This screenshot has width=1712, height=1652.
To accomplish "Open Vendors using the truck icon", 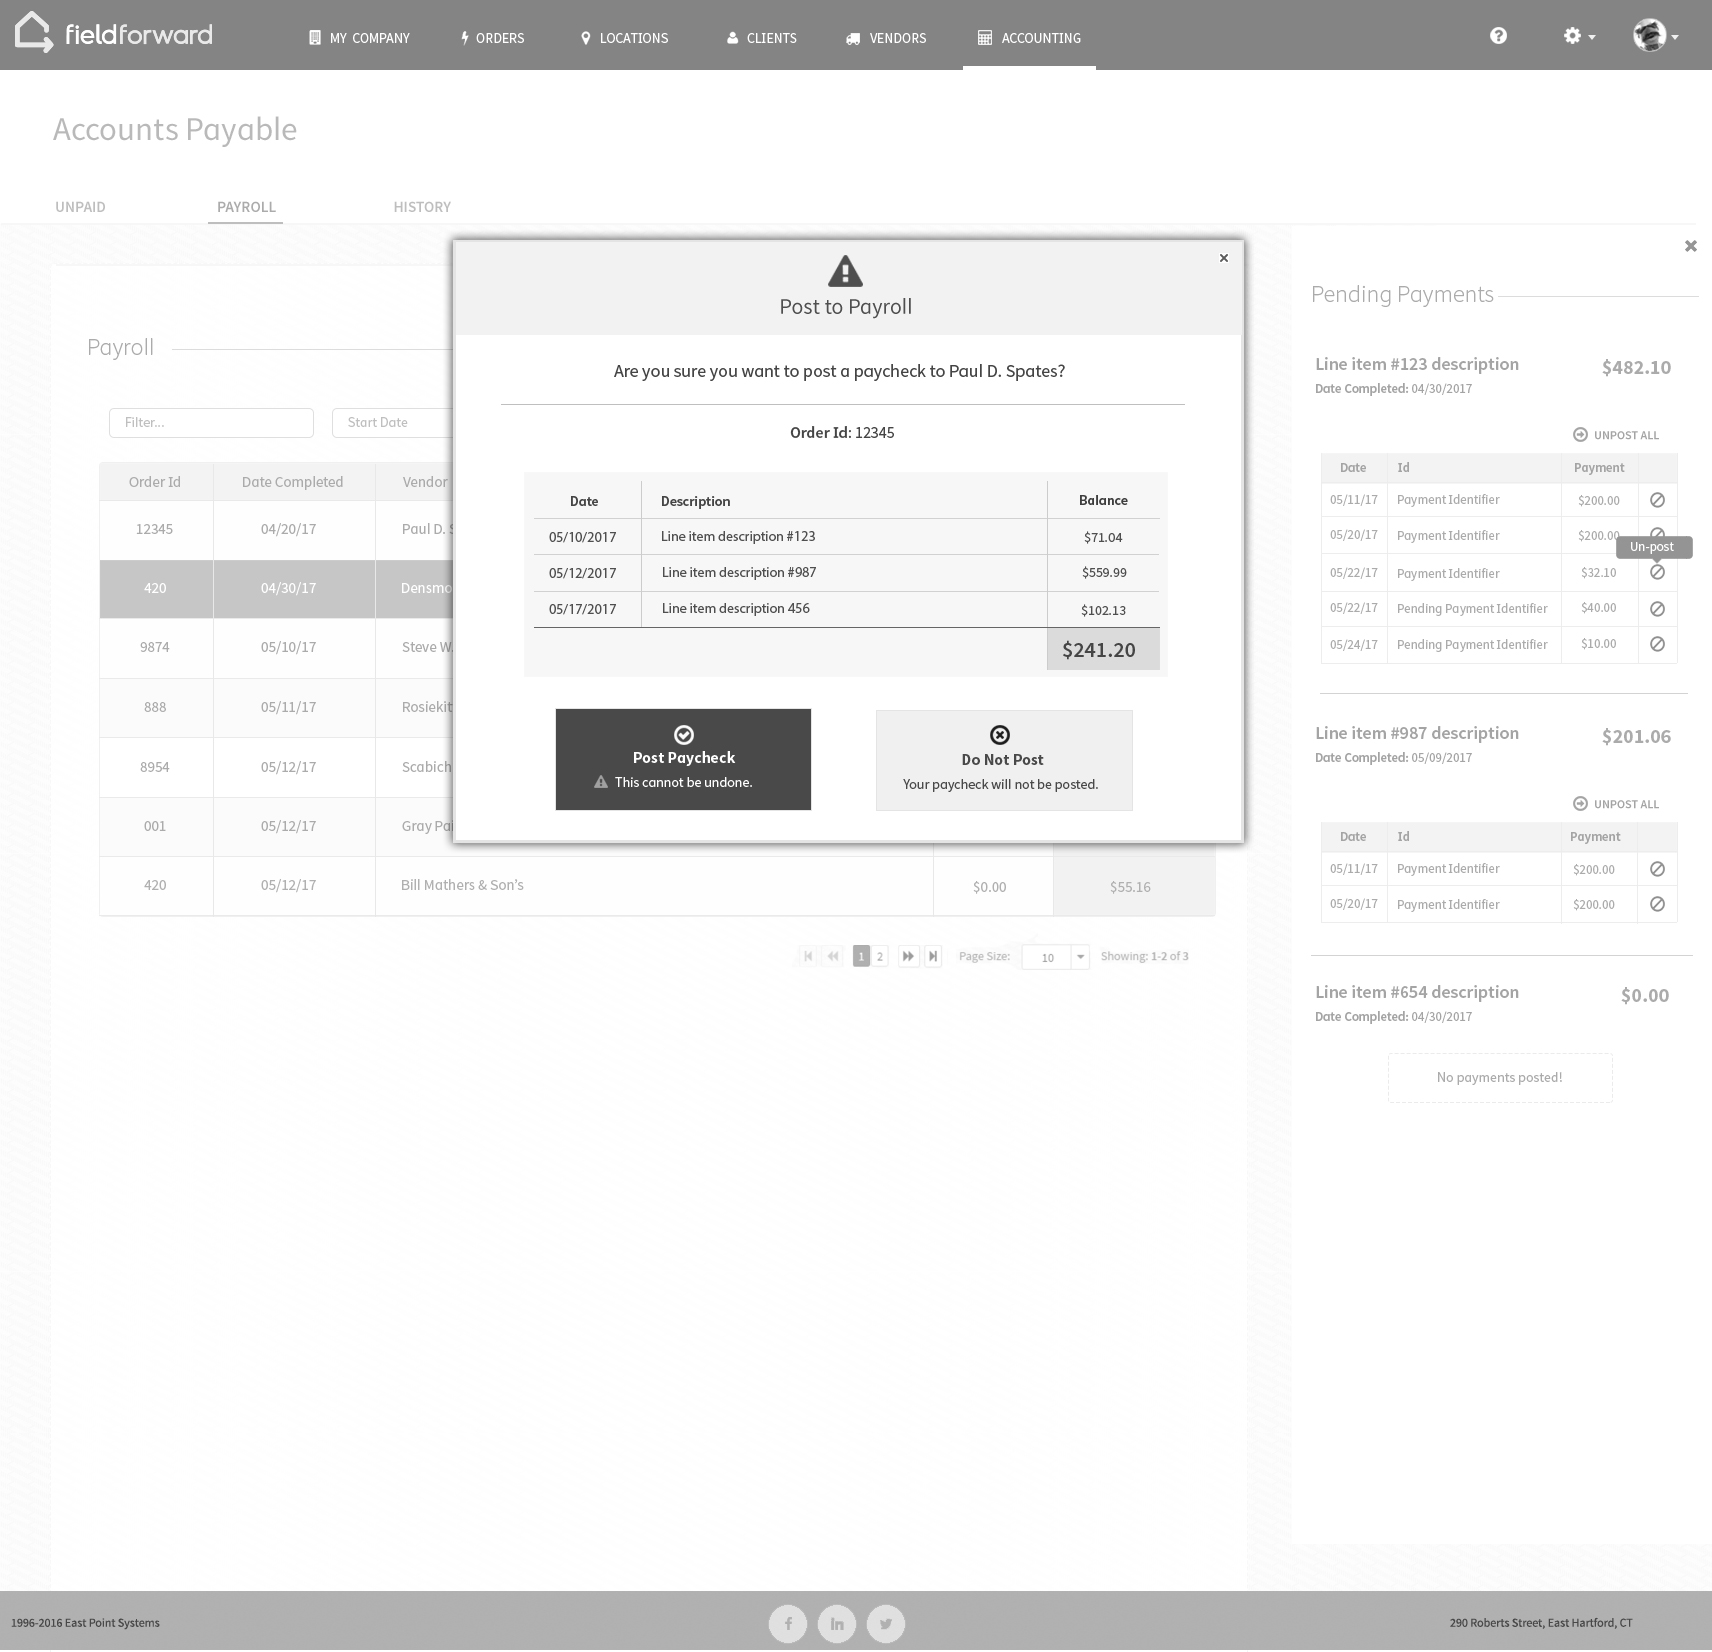I will (853, 38).
